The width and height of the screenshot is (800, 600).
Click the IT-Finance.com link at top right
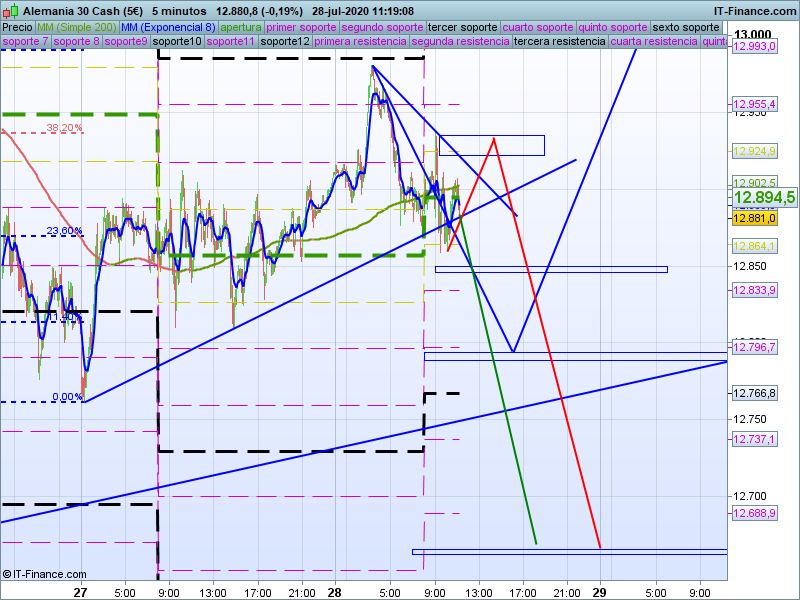point(757,11)
